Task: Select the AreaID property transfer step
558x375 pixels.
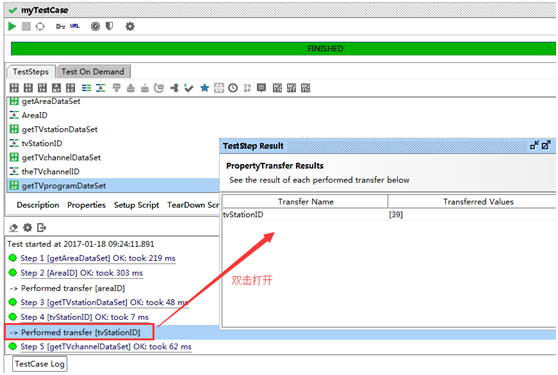Action: [35, 115]
